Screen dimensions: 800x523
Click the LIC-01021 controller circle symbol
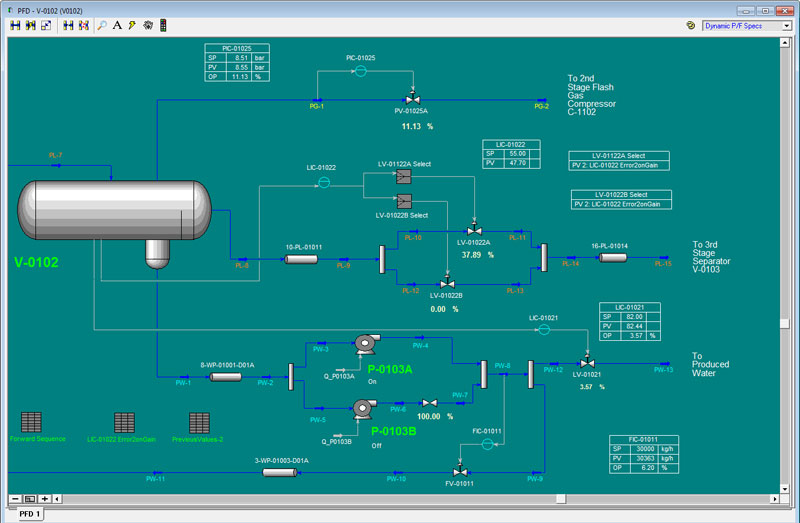pyautogui.click(x=544, y=329)
